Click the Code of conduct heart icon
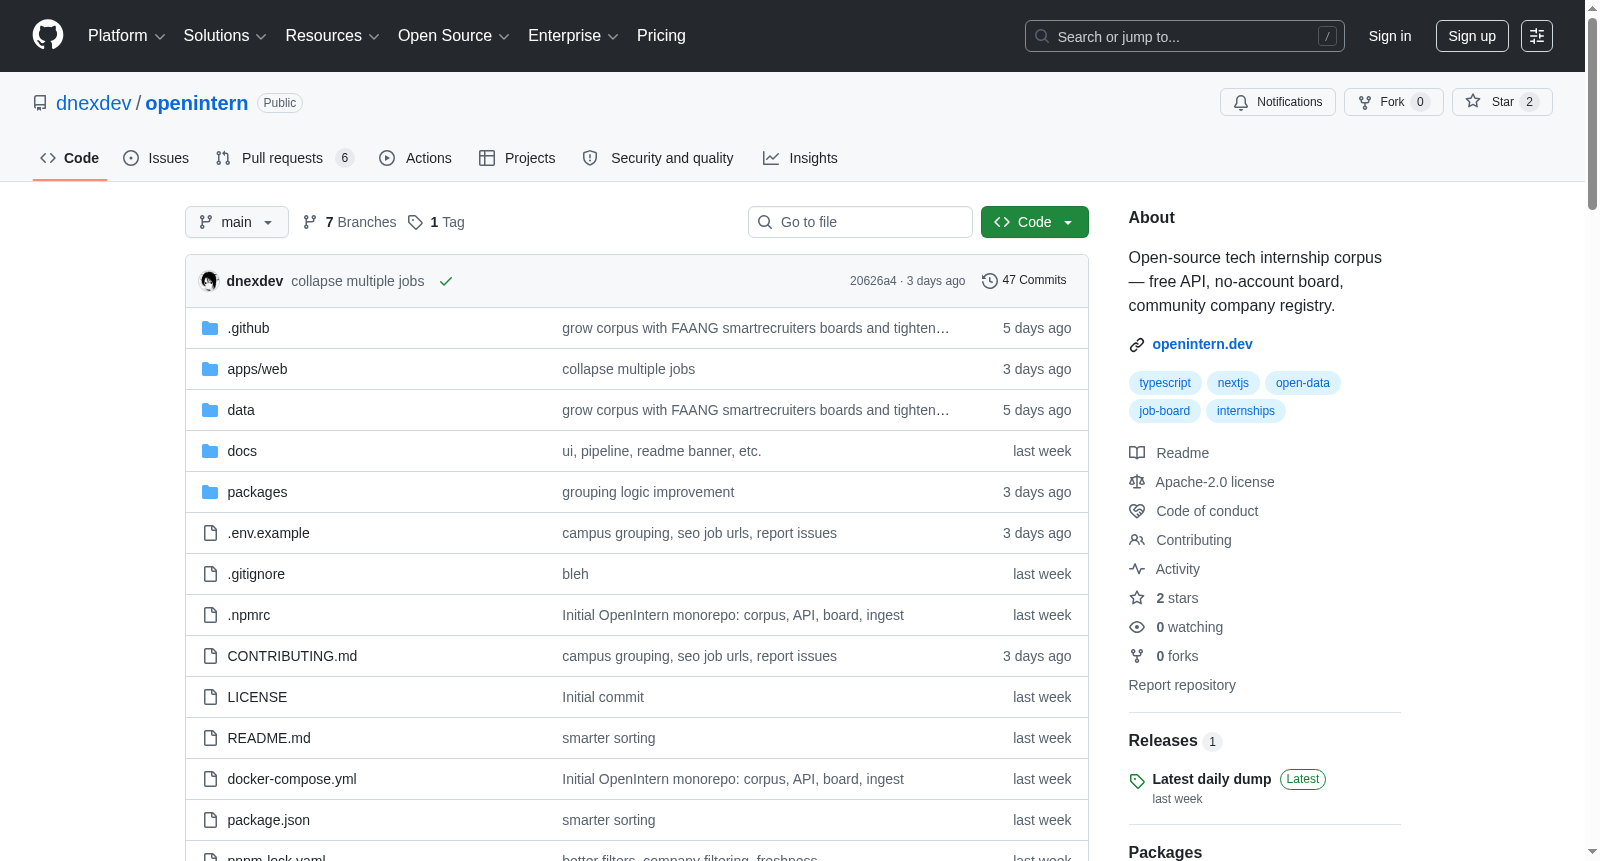 pyautogui.click(x=1137, y=511)
